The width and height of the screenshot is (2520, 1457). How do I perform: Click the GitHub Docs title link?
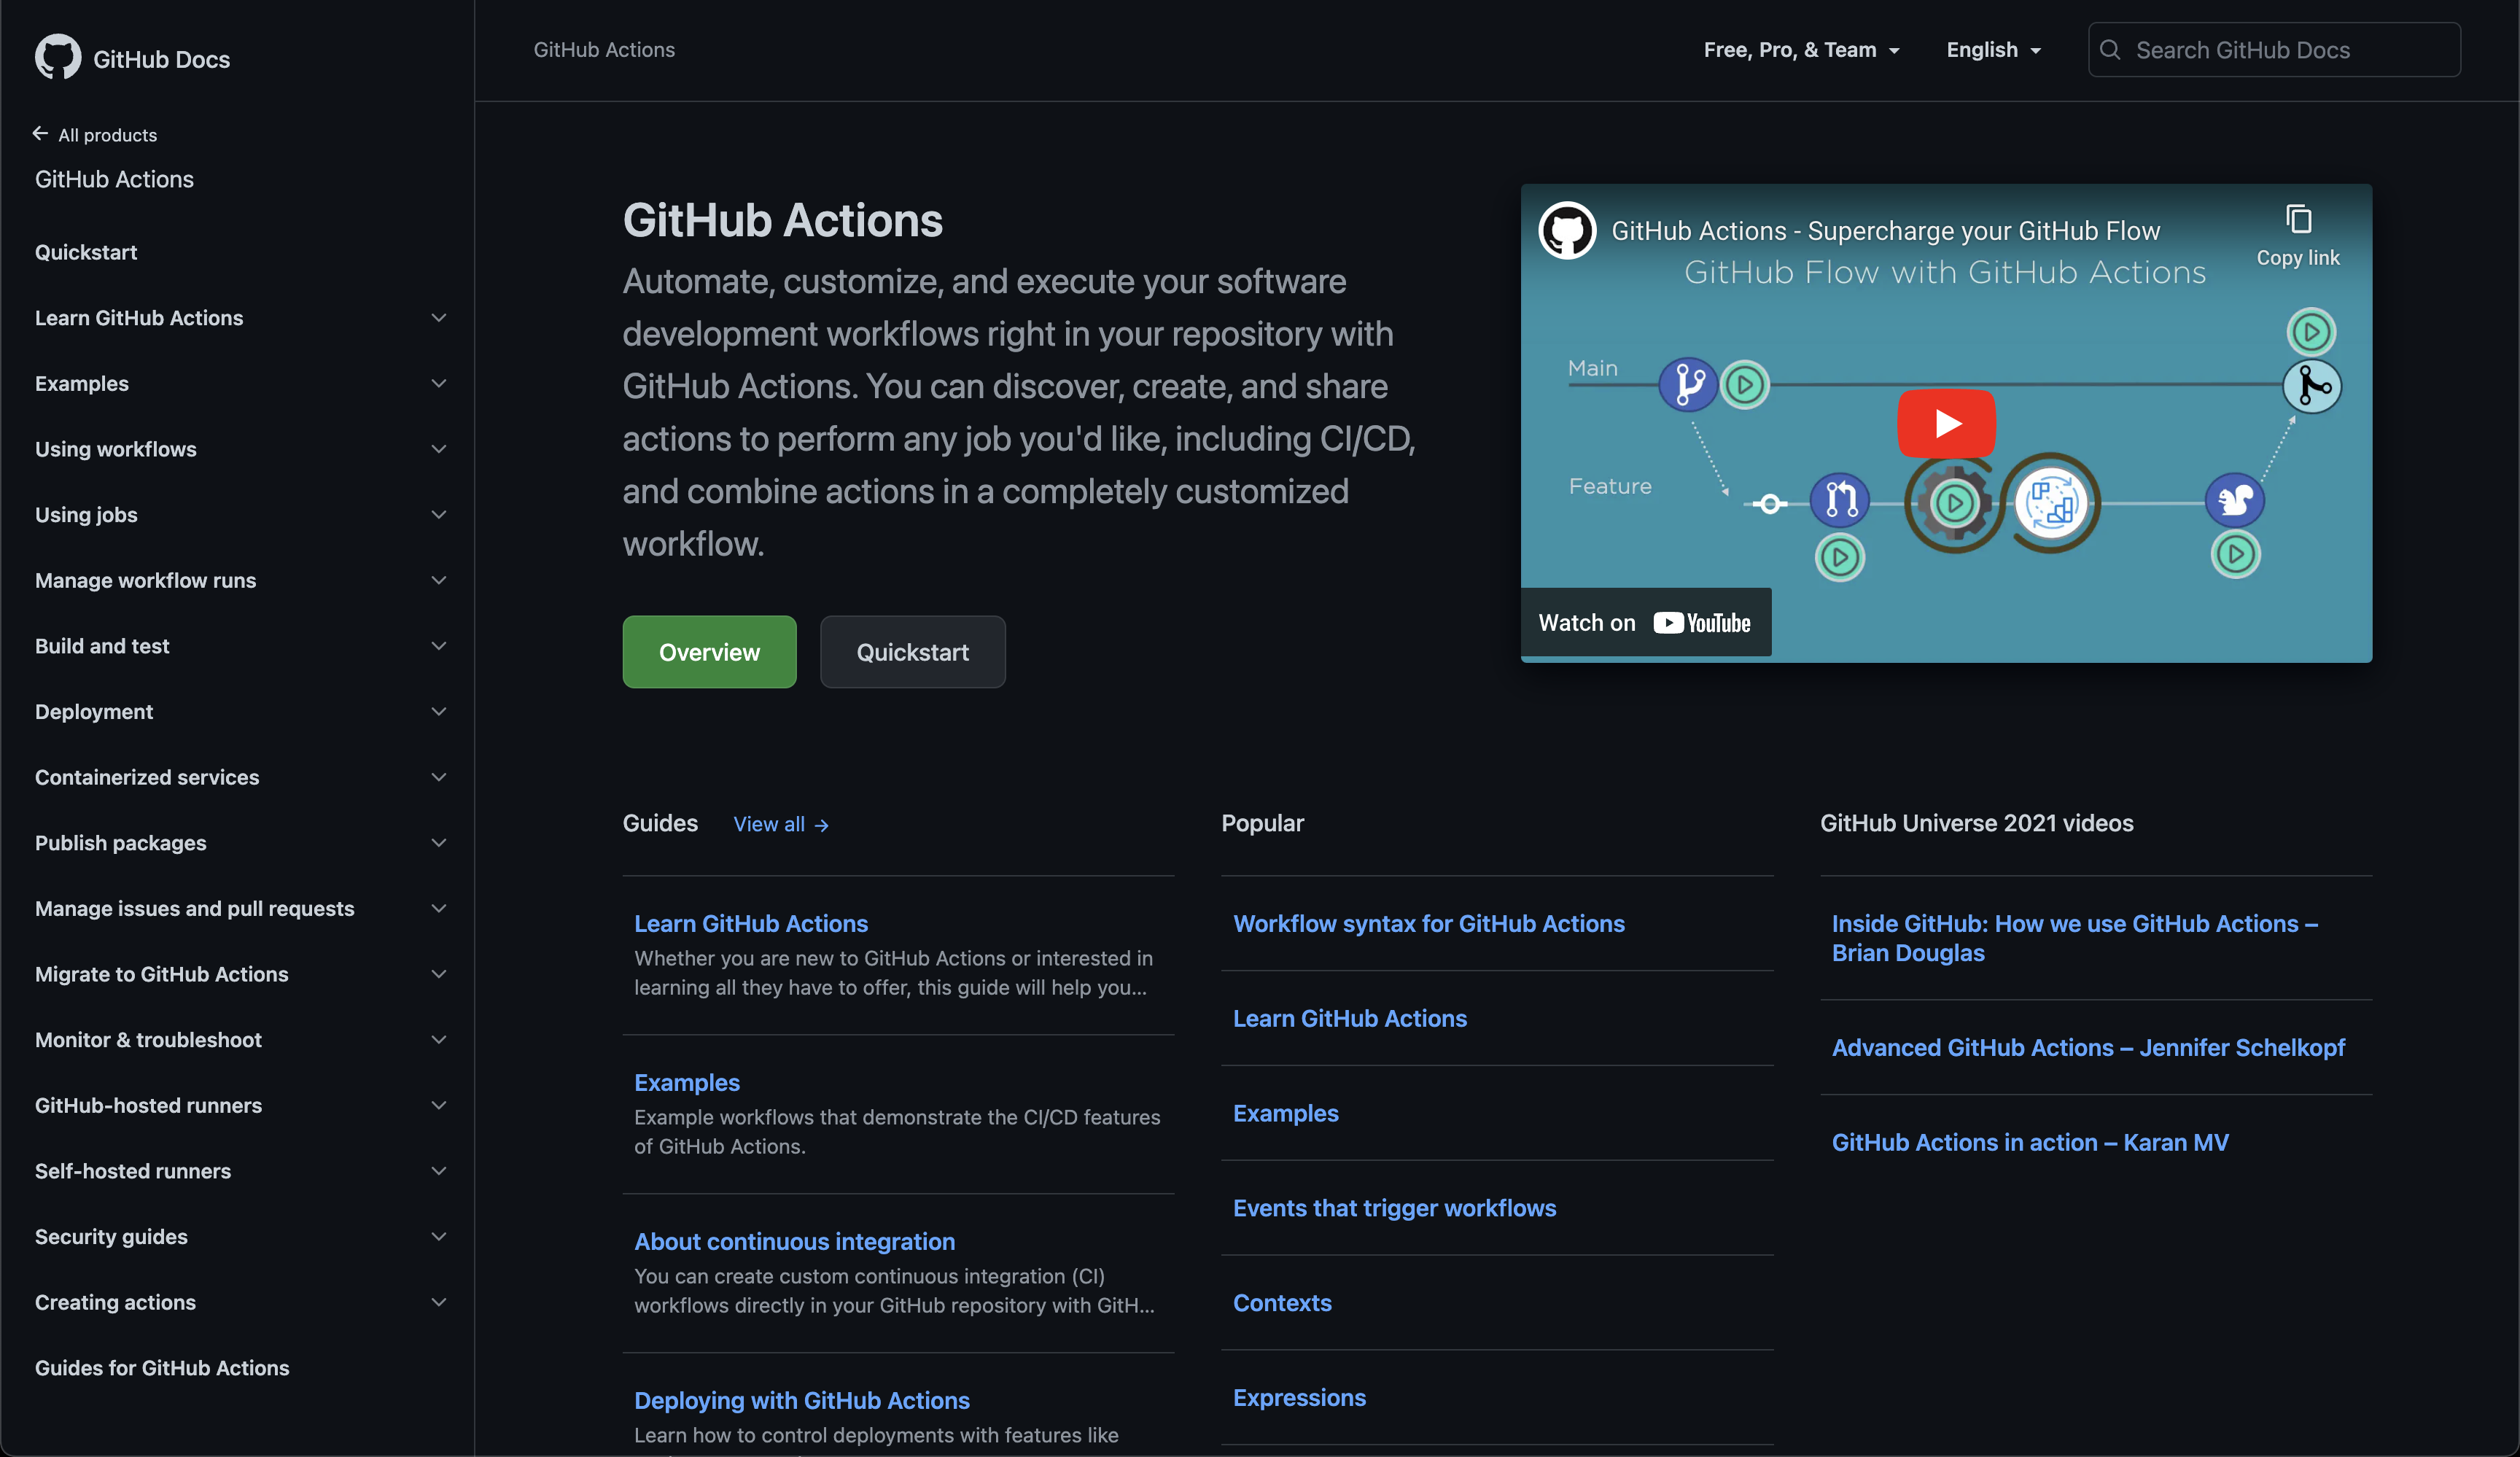pyautogui.click(x=161, y=59)
